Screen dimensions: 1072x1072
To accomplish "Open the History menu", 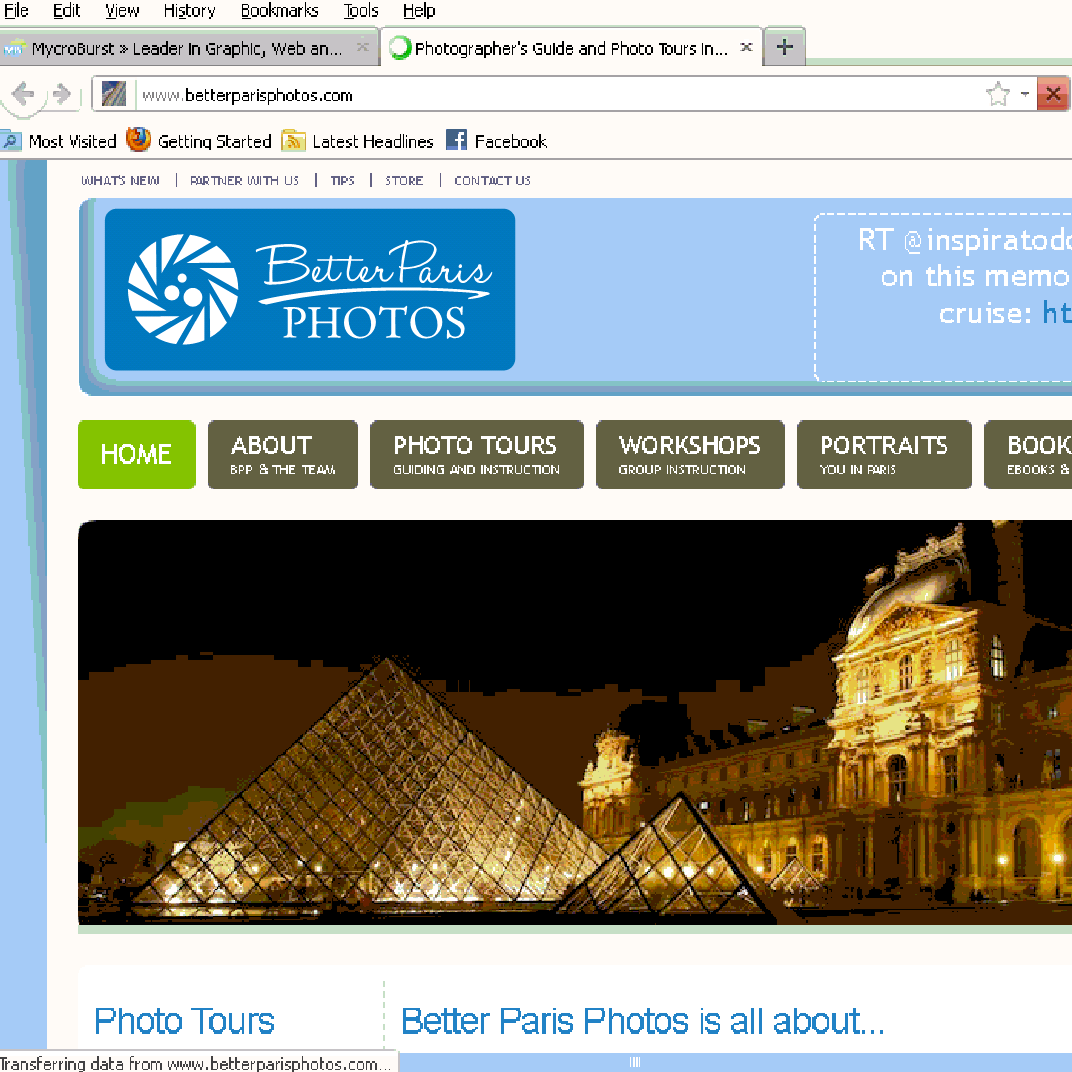I will point(189,11).
